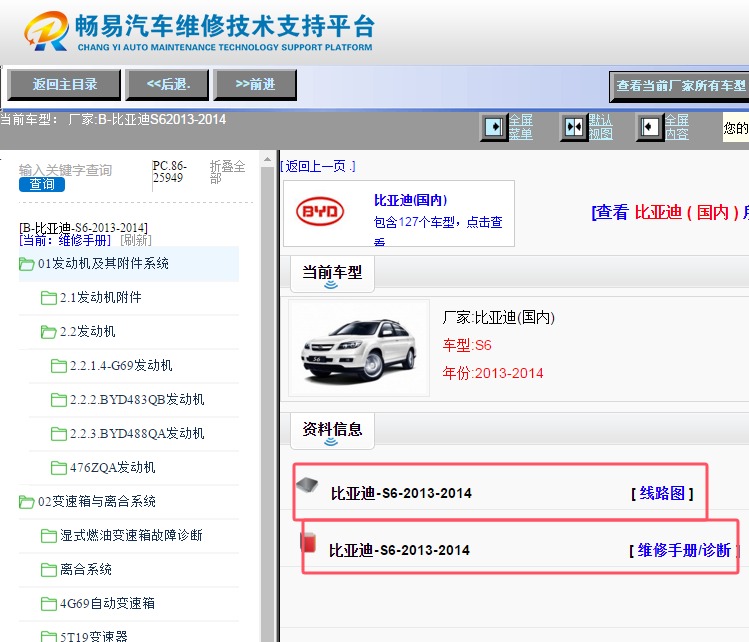Click the 默认视图 link
The height and width of the screenshot is (642, 749).
click(600, 127)
